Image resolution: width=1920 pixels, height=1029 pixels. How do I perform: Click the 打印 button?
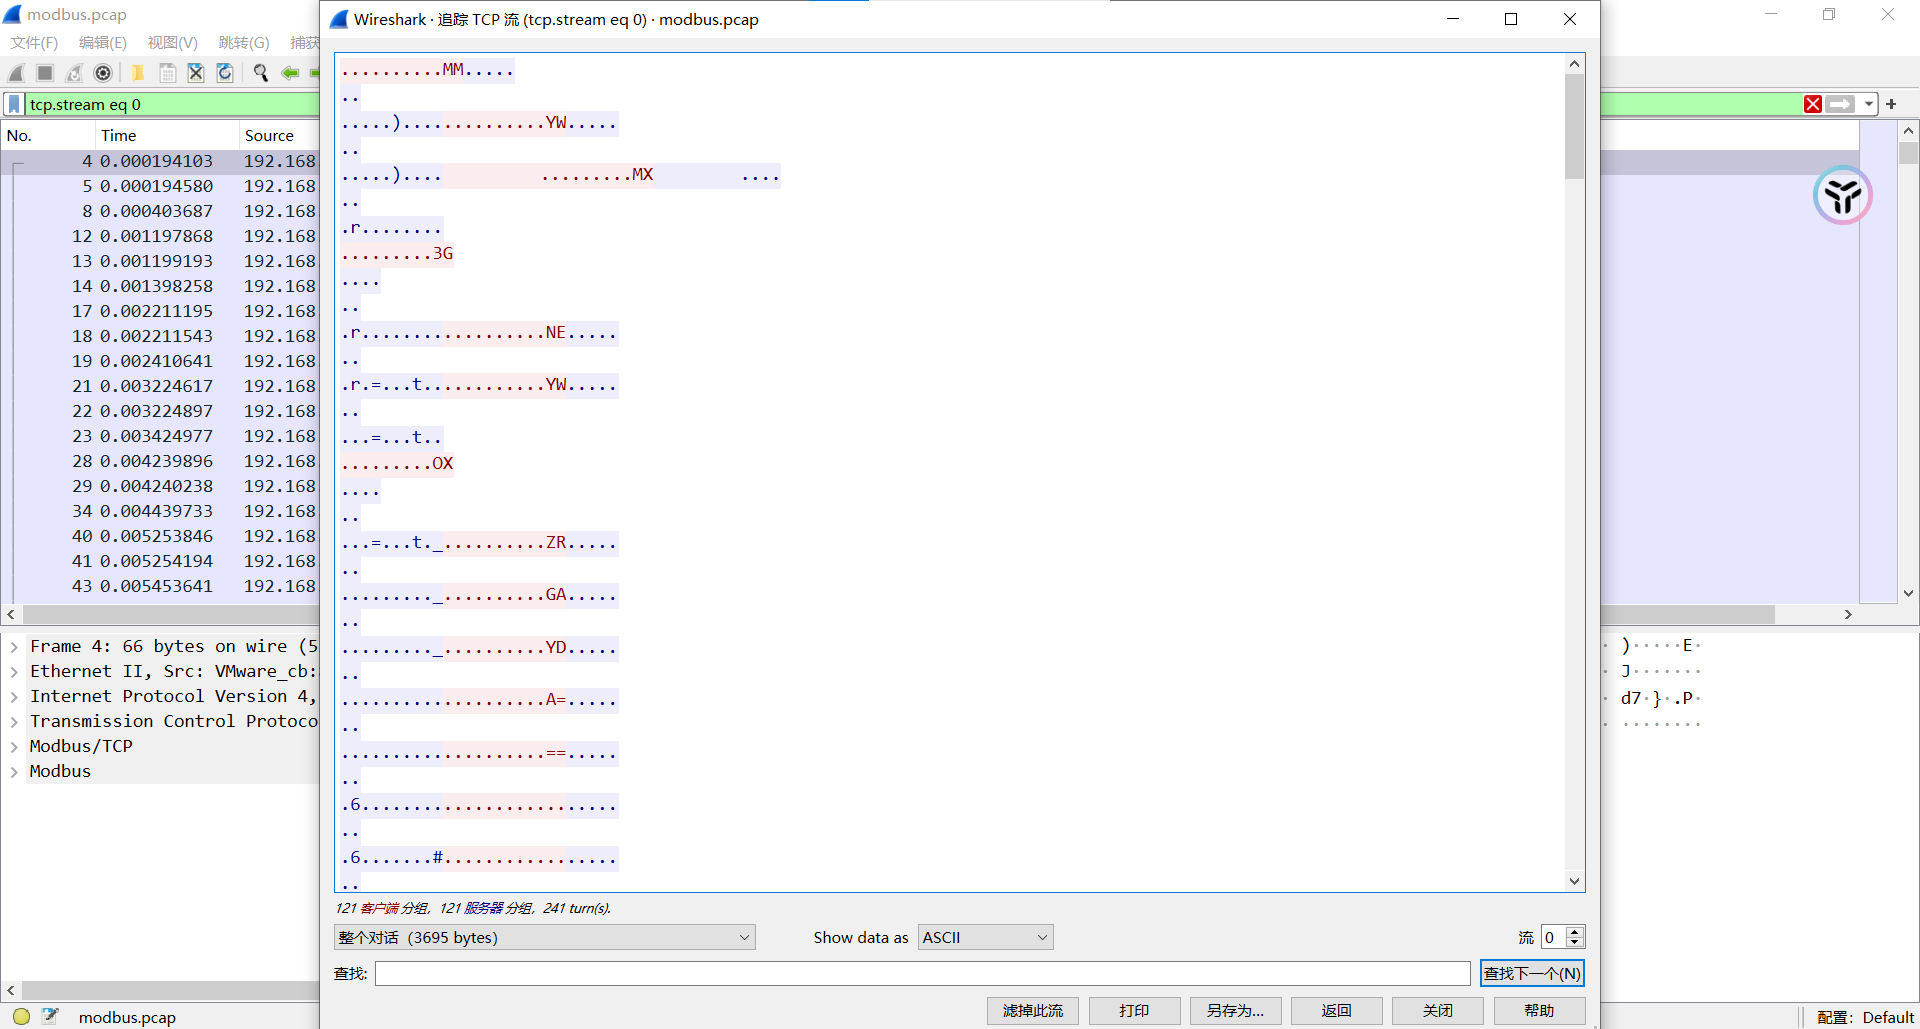(x=1134, y=1011)
